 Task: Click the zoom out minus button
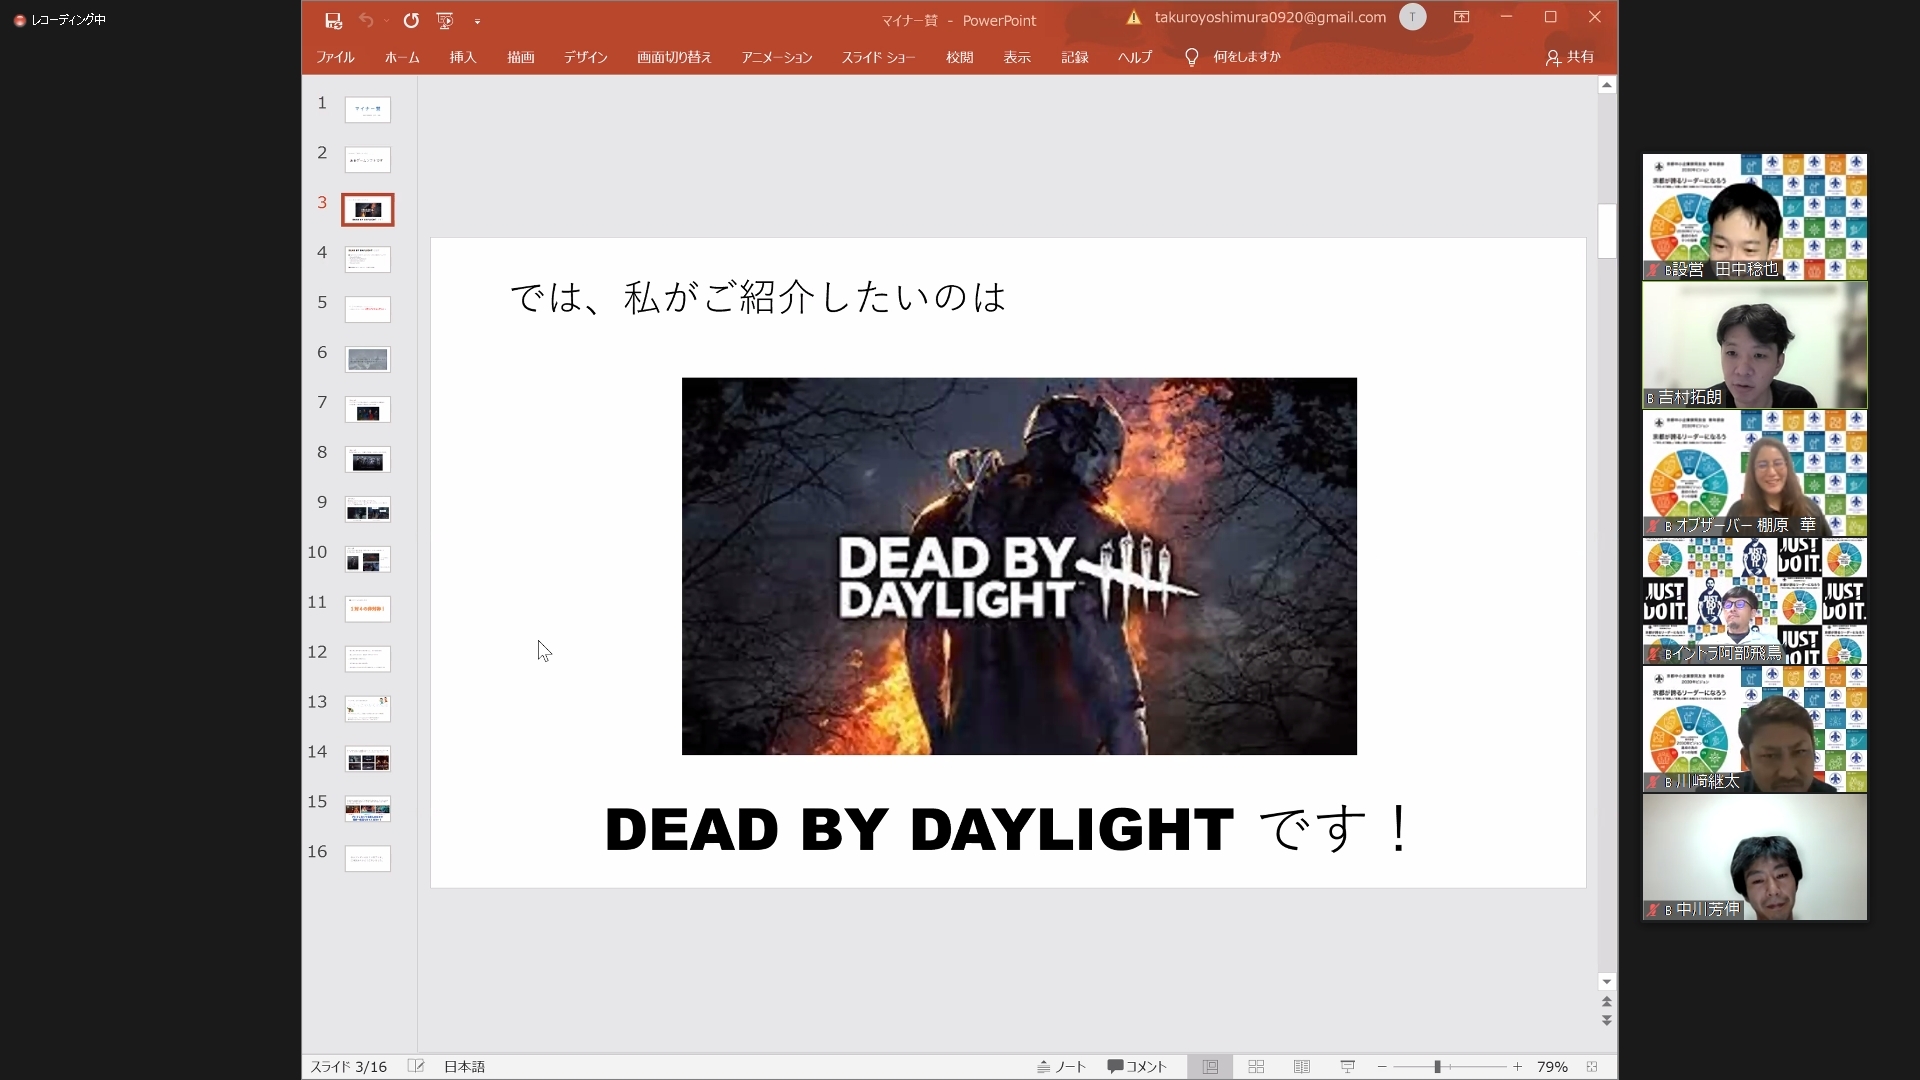click(1382, 1067)
